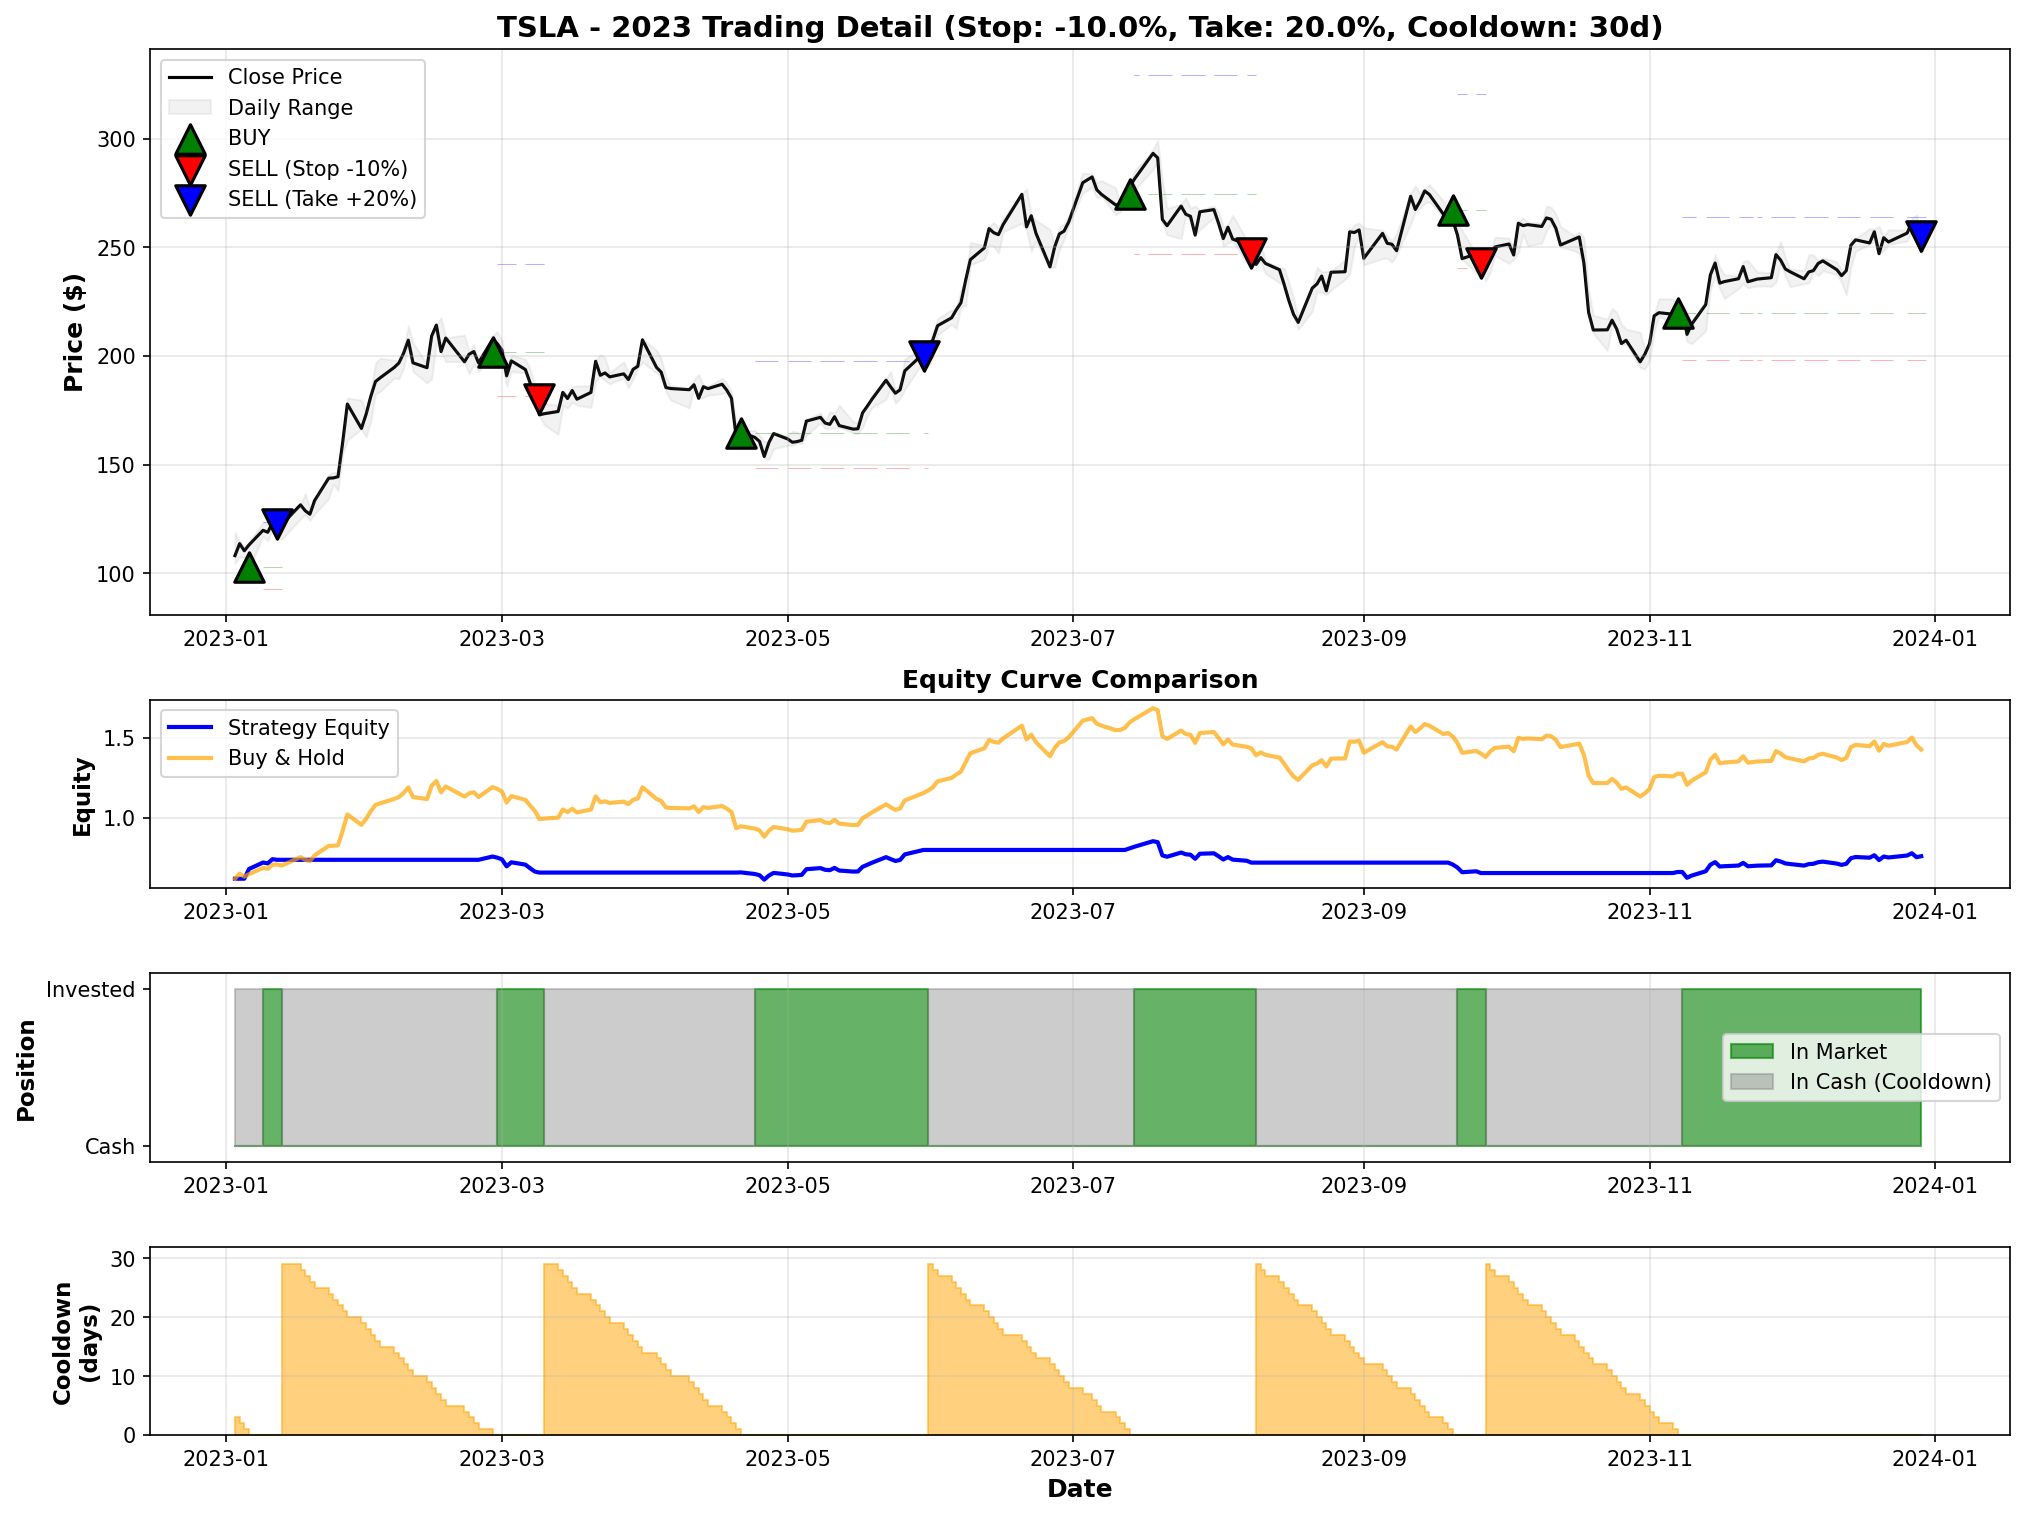The height and width of the screenshot is (1517, 2025).
Task: Click the Equity Curve Comparison title
Action: click(1079, 680)
